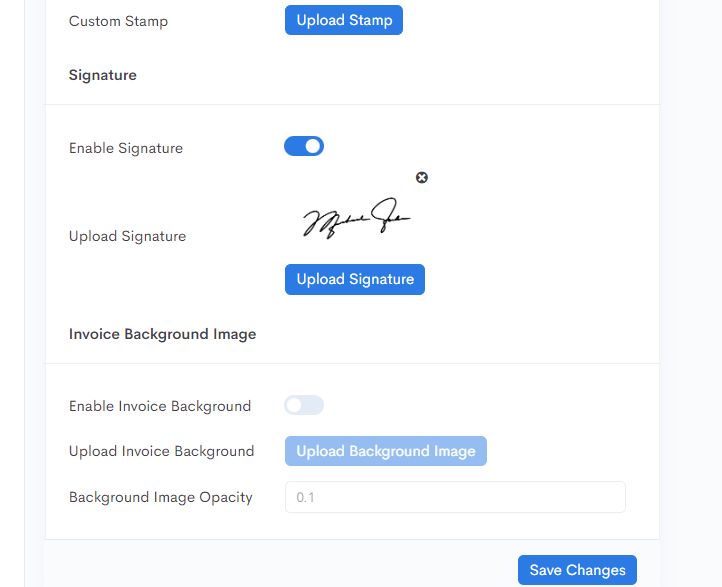
Task: Click the Invoice Background Image heading
Action: click(163, 334)
